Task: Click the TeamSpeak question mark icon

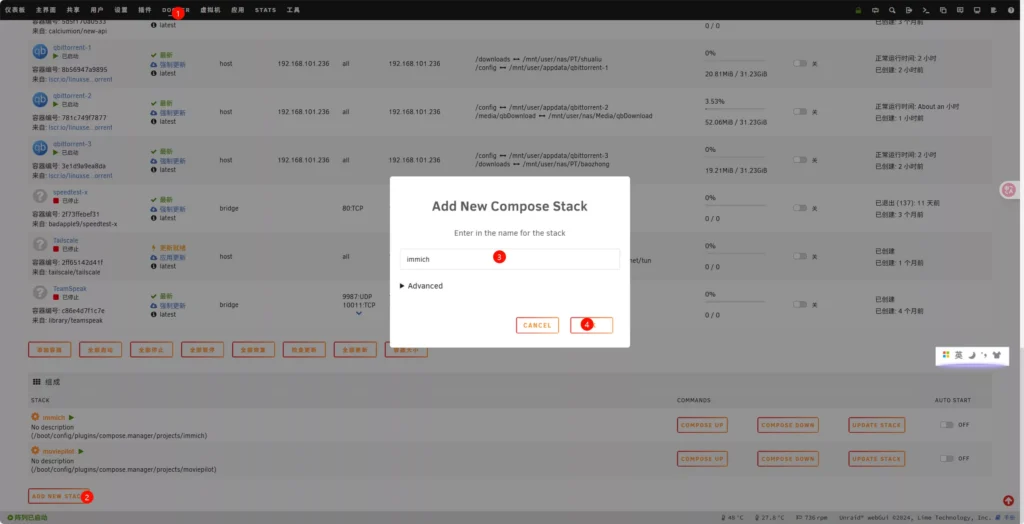Action: click(x=40, y=294)
